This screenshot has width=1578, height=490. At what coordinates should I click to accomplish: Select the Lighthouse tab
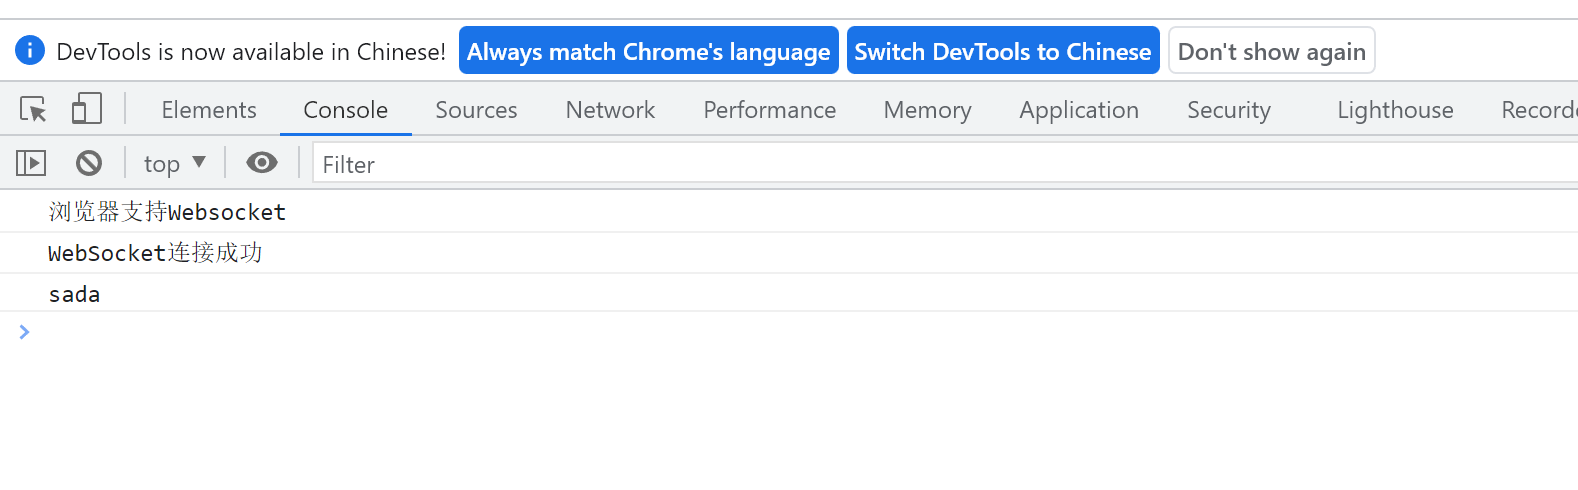click(1395, 110)
